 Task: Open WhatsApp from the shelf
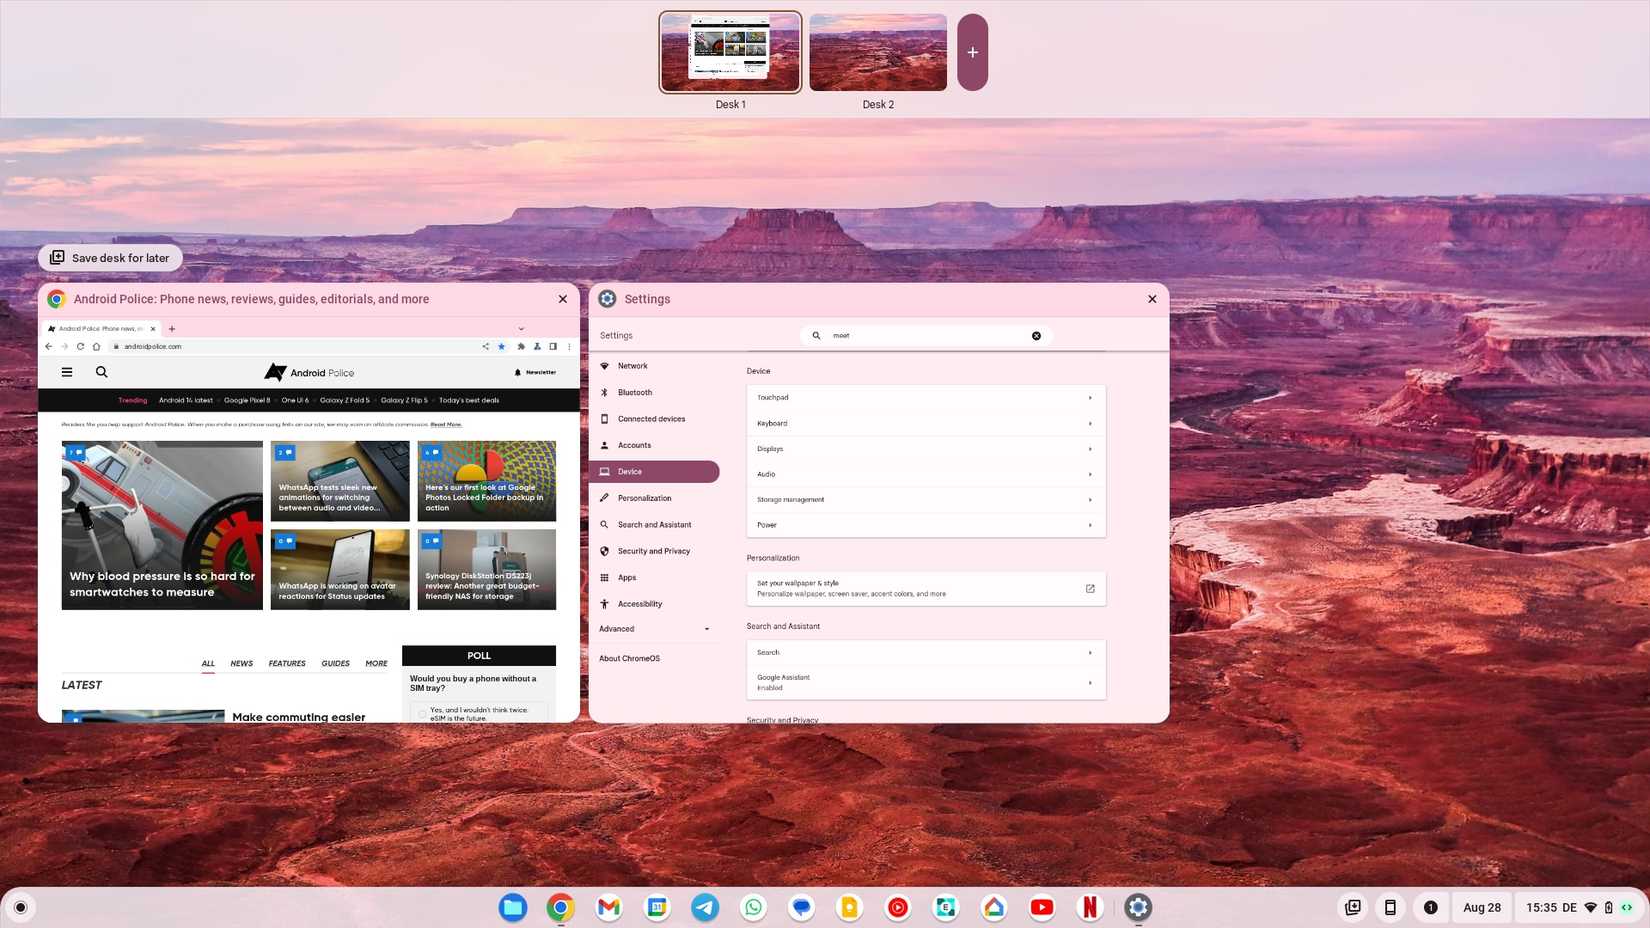[x=752, y=907]
